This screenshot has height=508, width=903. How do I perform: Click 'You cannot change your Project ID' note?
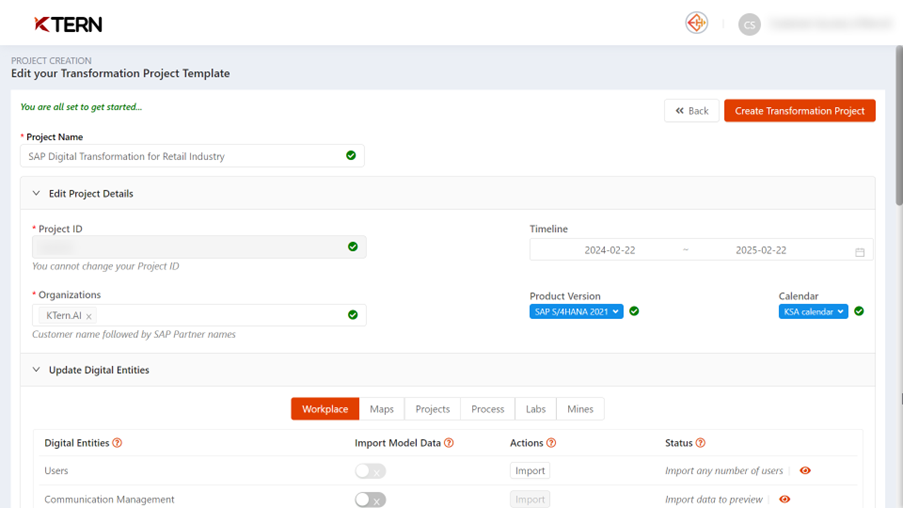pos(105,266)
